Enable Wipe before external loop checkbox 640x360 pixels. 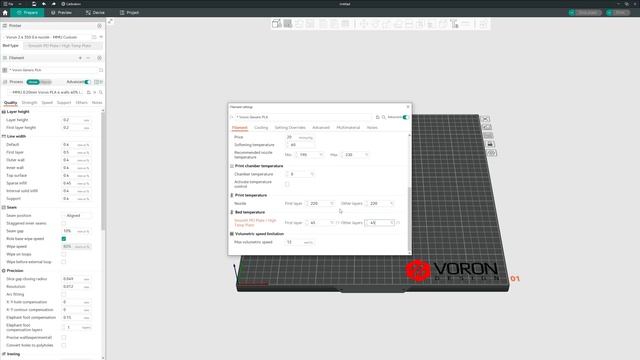click(64, 262)
